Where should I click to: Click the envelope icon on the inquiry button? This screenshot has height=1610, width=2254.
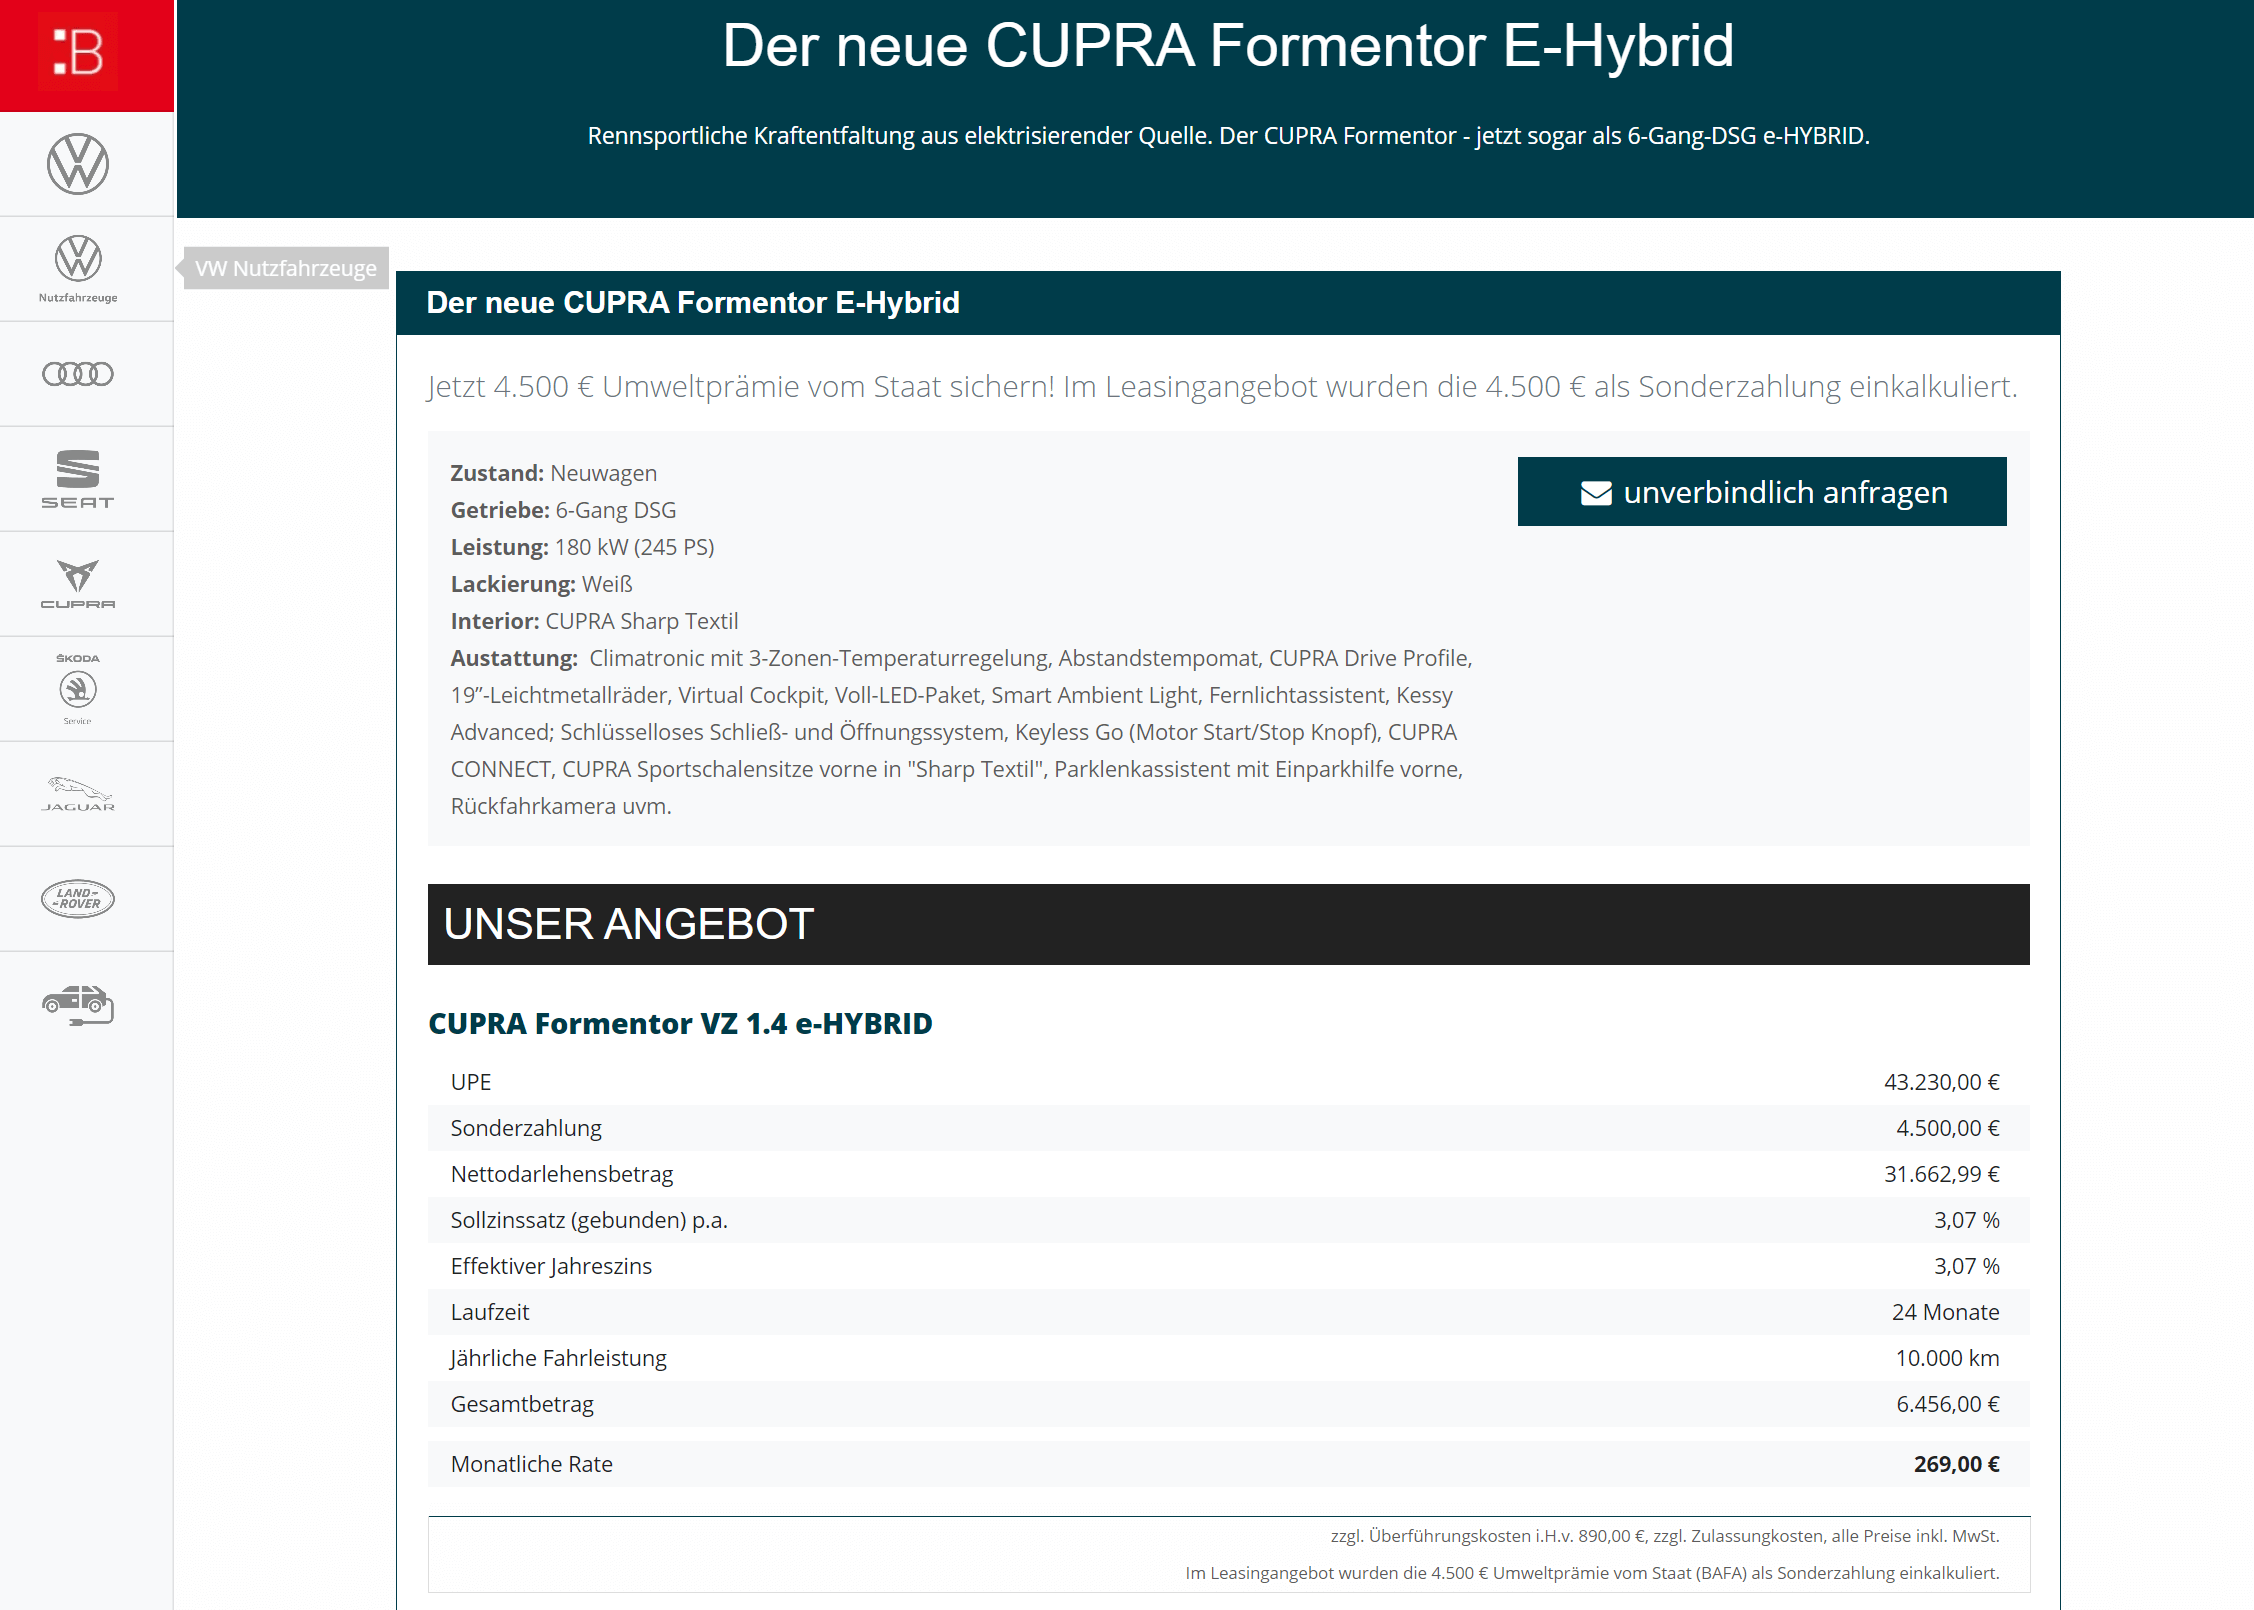(1596, 493)
